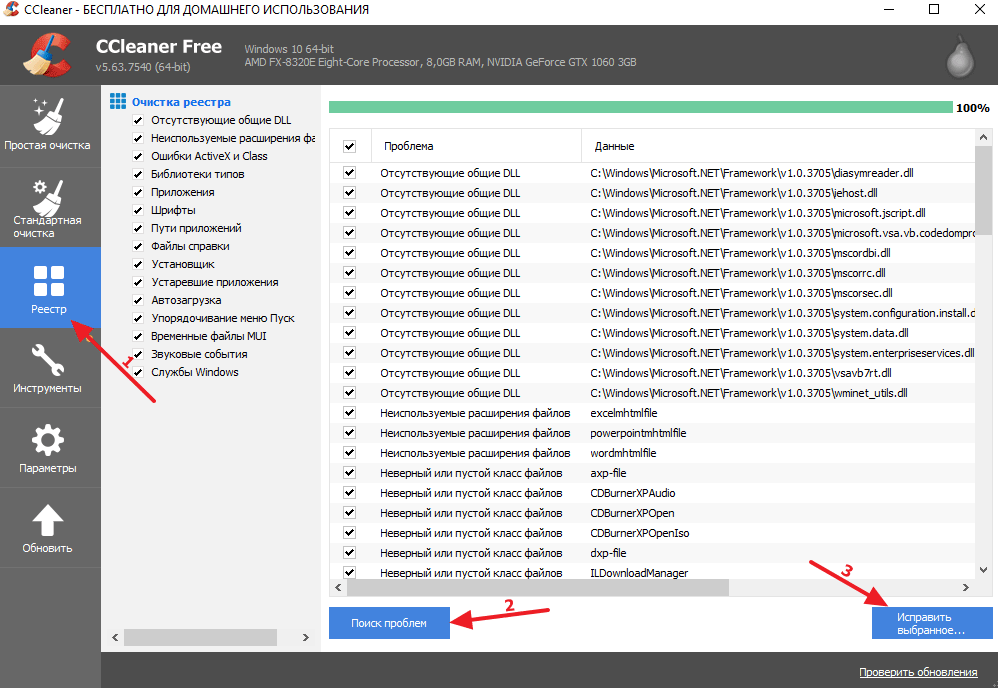998x688 pixels.
Task: Uncheck the mscordbi.dll result row
Action: [349, 253]
